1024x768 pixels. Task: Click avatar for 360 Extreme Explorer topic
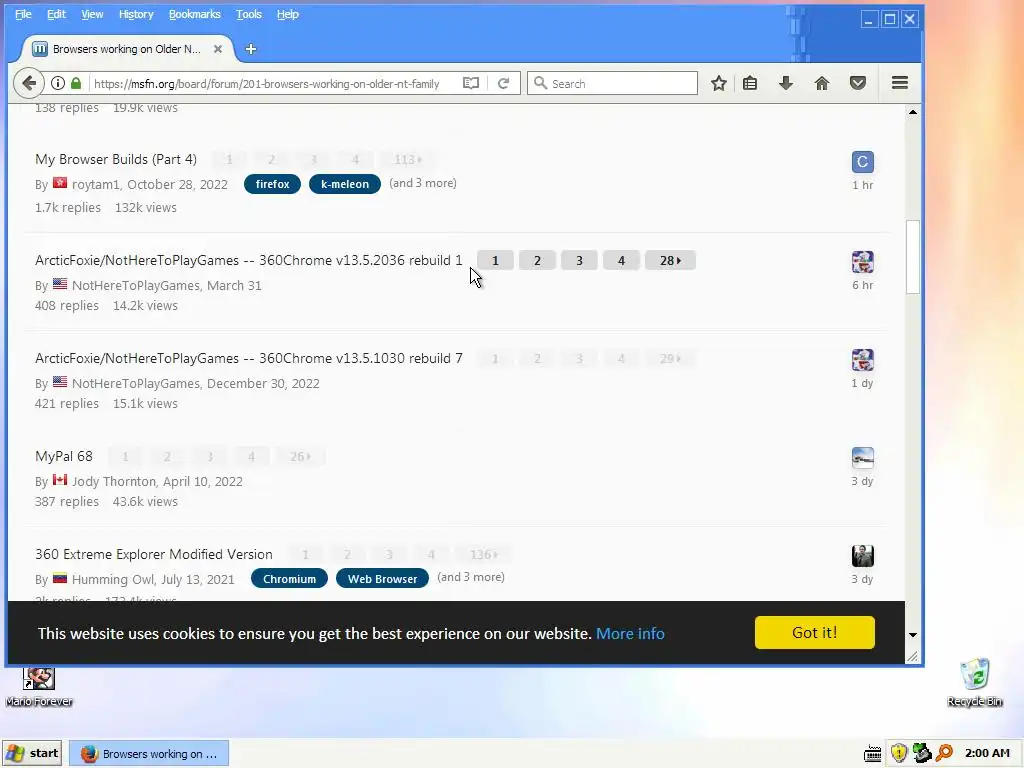pos(862,556)
